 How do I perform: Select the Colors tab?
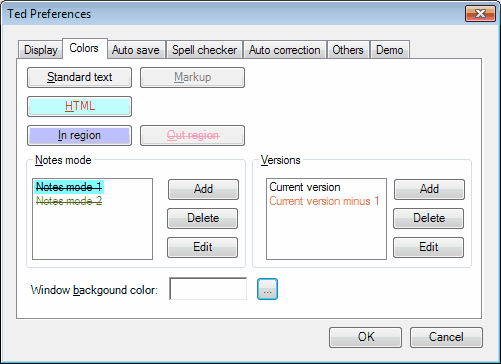(85, 48)
